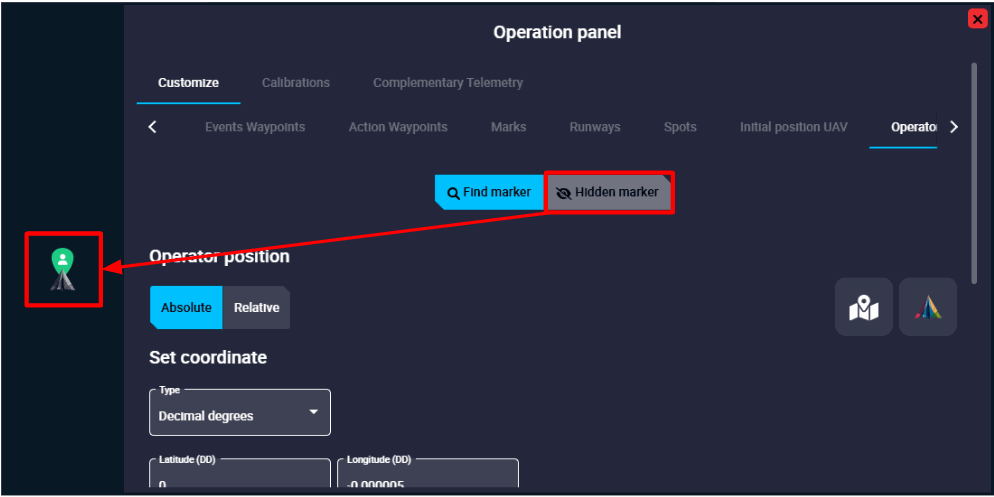Open the Initial position UAV sub-tab

pos(793,127)
